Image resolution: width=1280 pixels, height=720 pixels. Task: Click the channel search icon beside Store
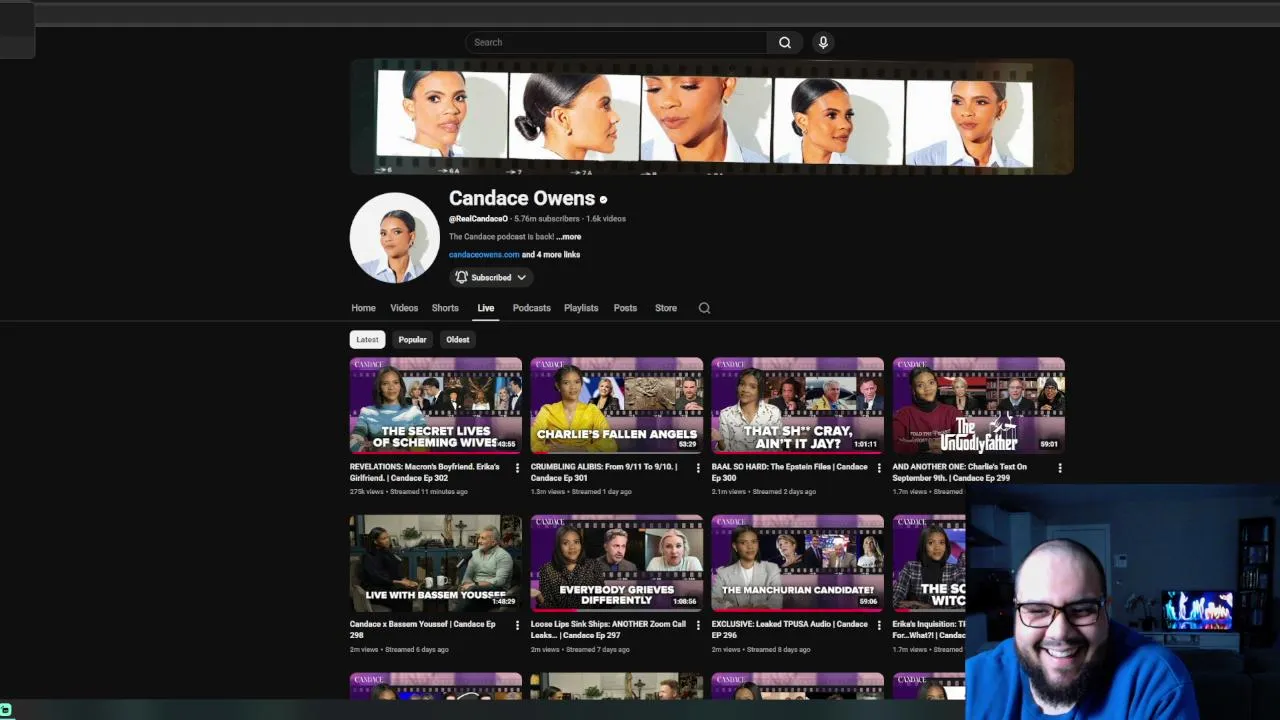coord(704,308)
